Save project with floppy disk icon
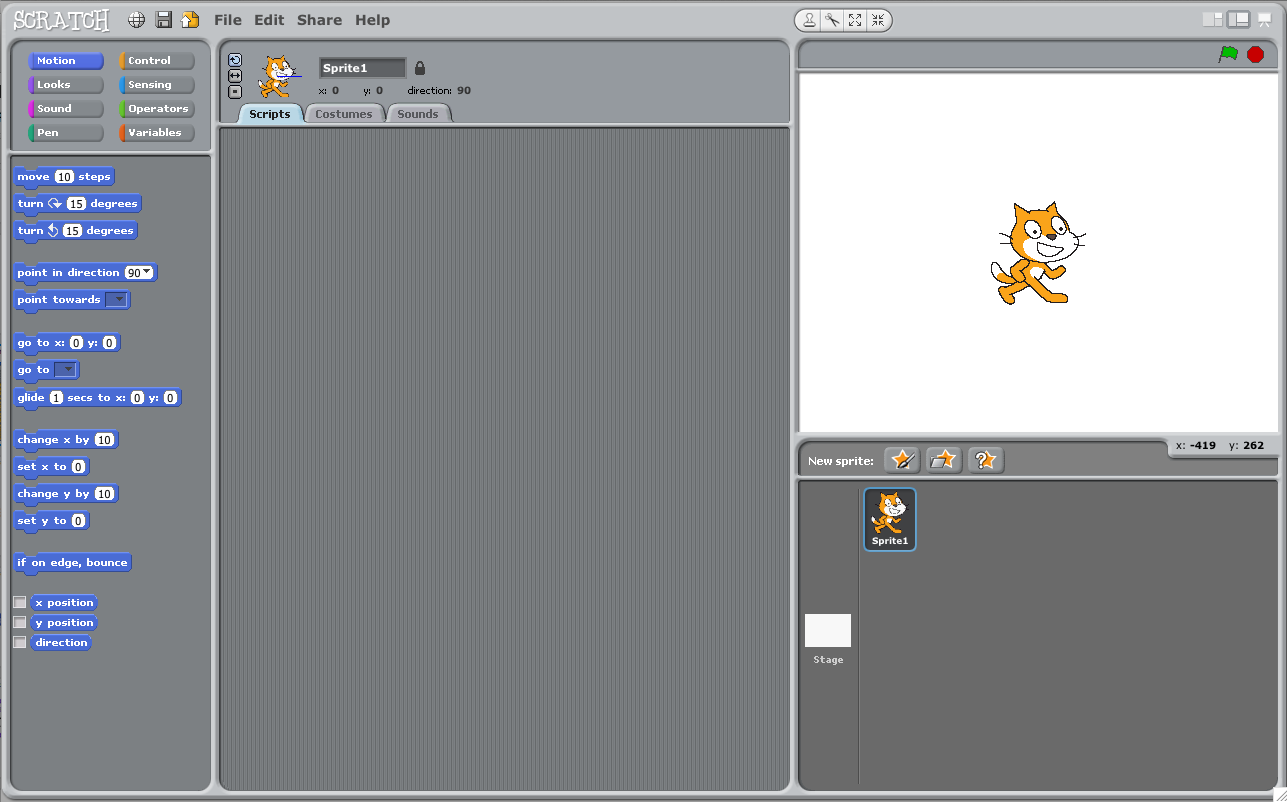Viewport: 1287px width, 802px height. click(164, 20)
